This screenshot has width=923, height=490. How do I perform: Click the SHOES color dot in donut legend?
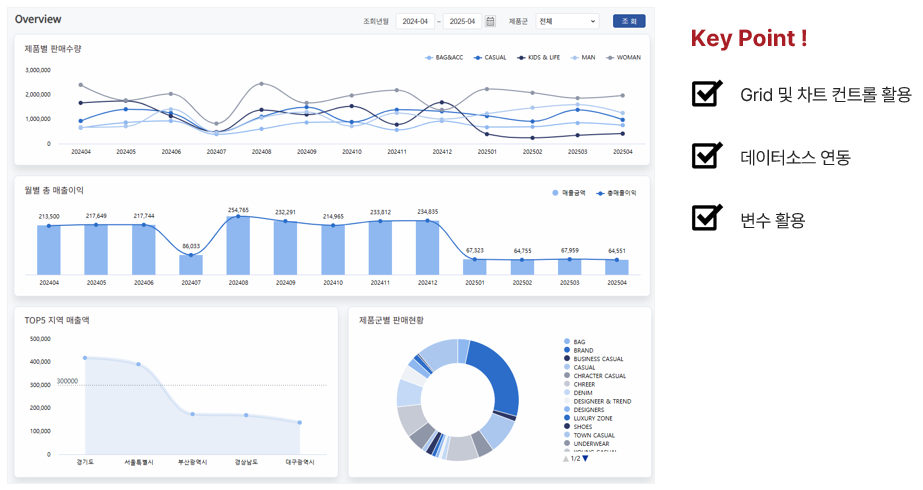click(x=567, y=426)
